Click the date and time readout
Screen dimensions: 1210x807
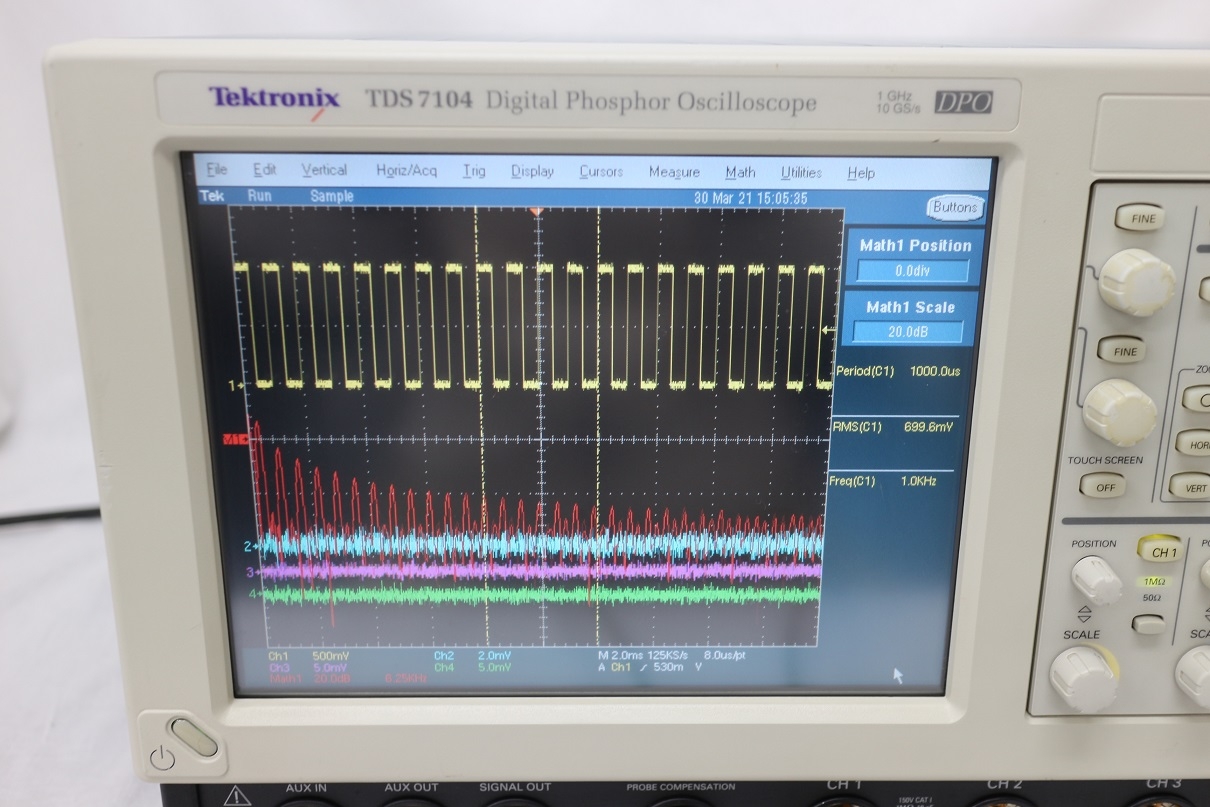click(750, 198)
